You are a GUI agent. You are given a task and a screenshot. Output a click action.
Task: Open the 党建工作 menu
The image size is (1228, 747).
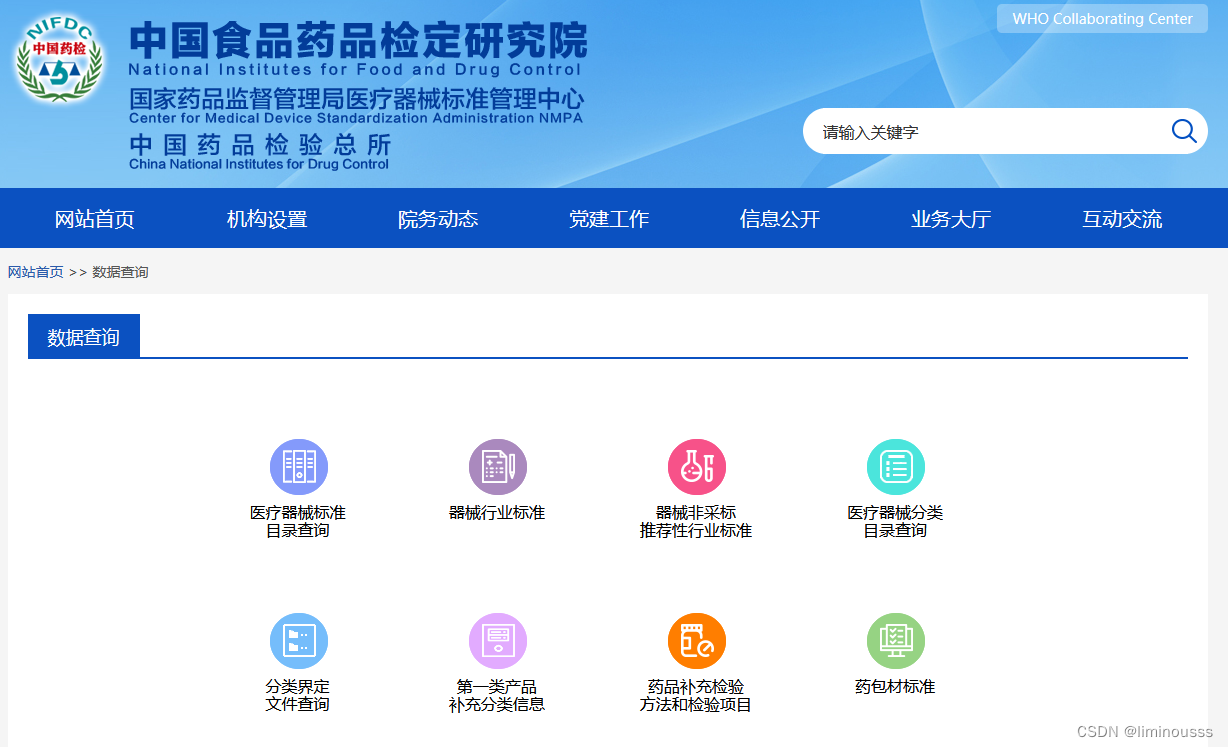click(609, 219)
